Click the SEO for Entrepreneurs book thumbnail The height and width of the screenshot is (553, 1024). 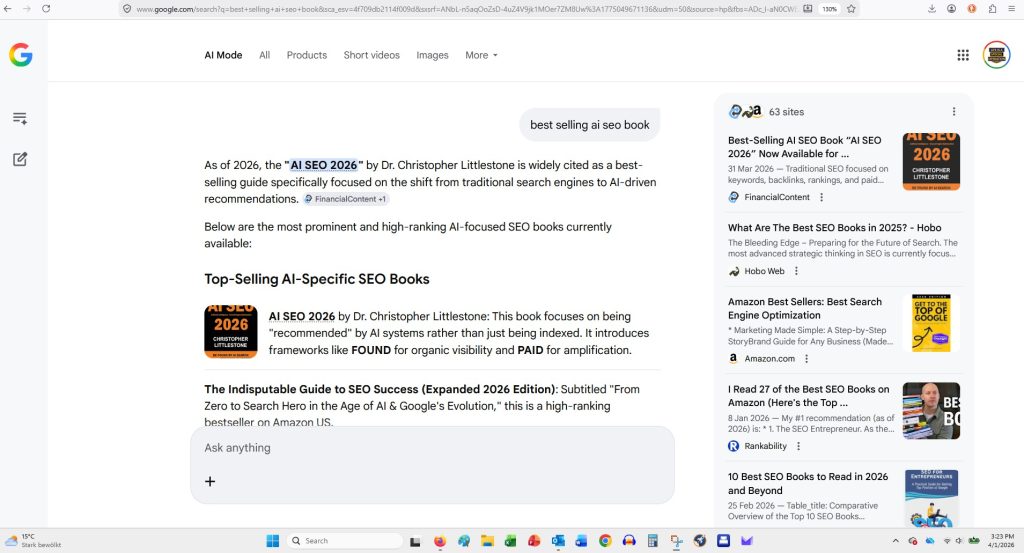point(931,498)
